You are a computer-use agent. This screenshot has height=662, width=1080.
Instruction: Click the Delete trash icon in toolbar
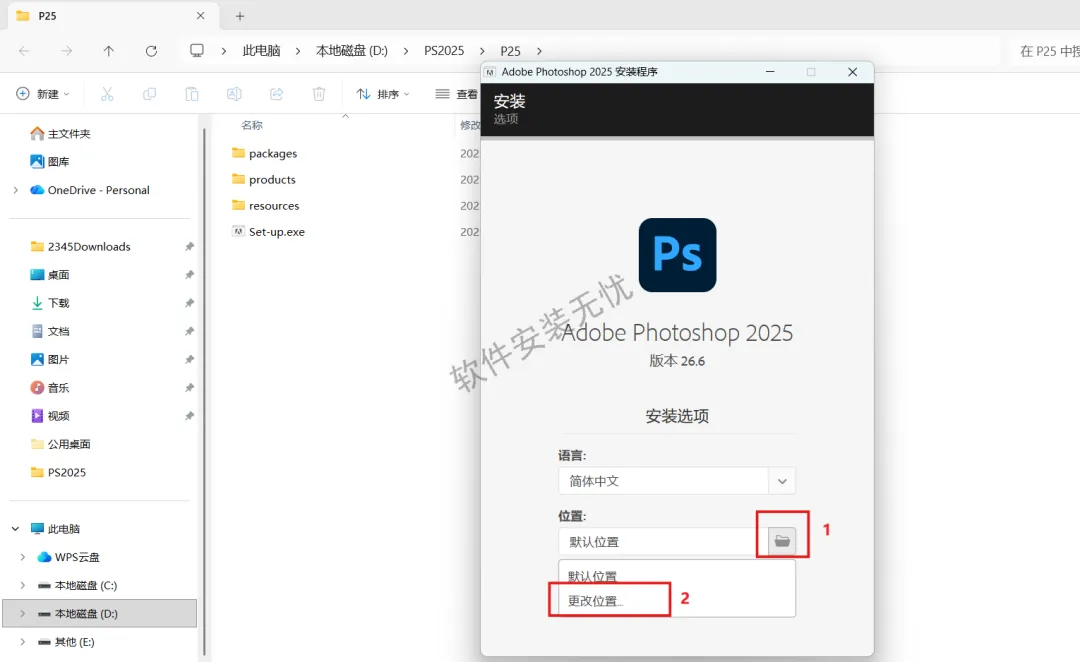tap(319, 94)
